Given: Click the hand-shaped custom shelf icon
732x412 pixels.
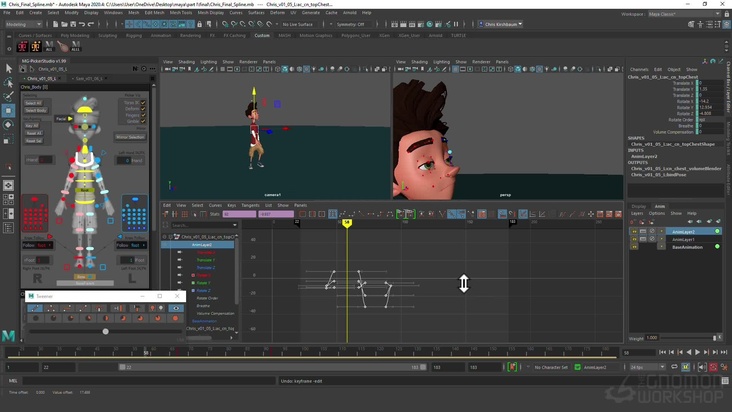Looking at the screenshot, I should pyautogui.click(x=62, y=46).
